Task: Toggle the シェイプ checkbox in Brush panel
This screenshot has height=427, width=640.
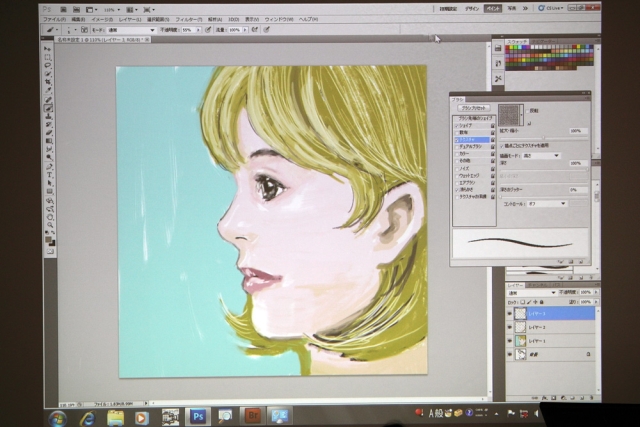Action: 457,126
